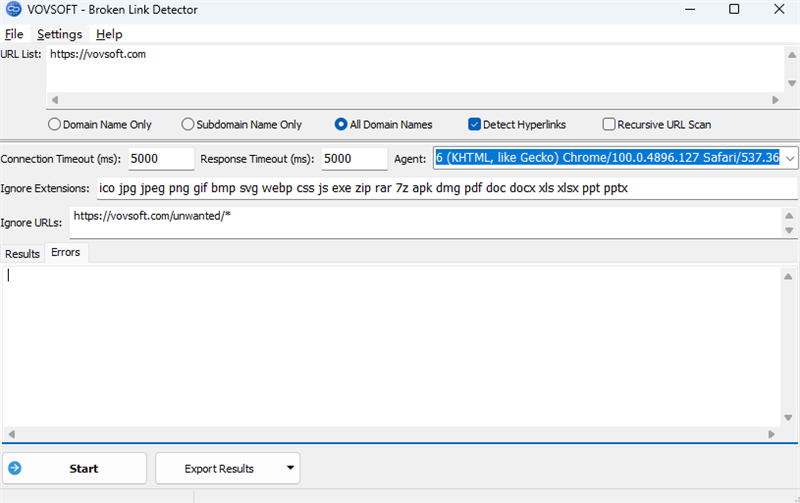Close the Broken Link Detector window
This screenshot has height=503, width=800.
click(x=779, y=9)
